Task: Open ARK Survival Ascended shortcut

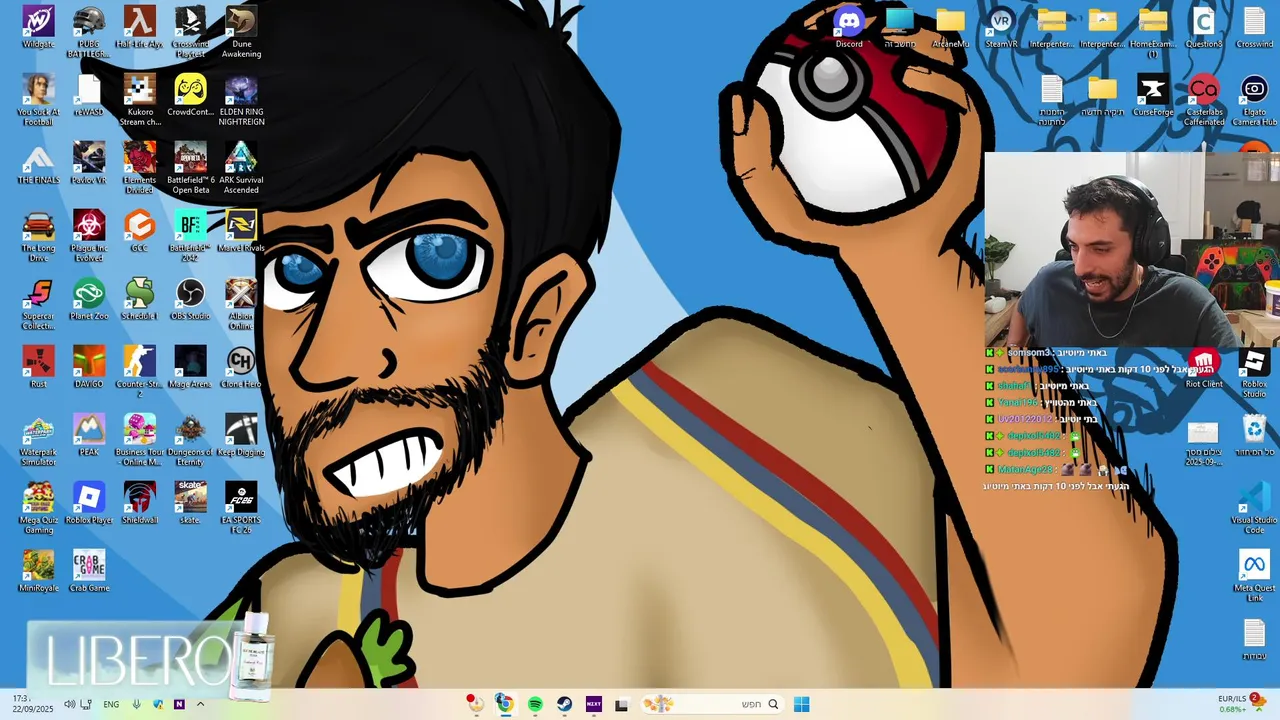Action: [241, 168]
